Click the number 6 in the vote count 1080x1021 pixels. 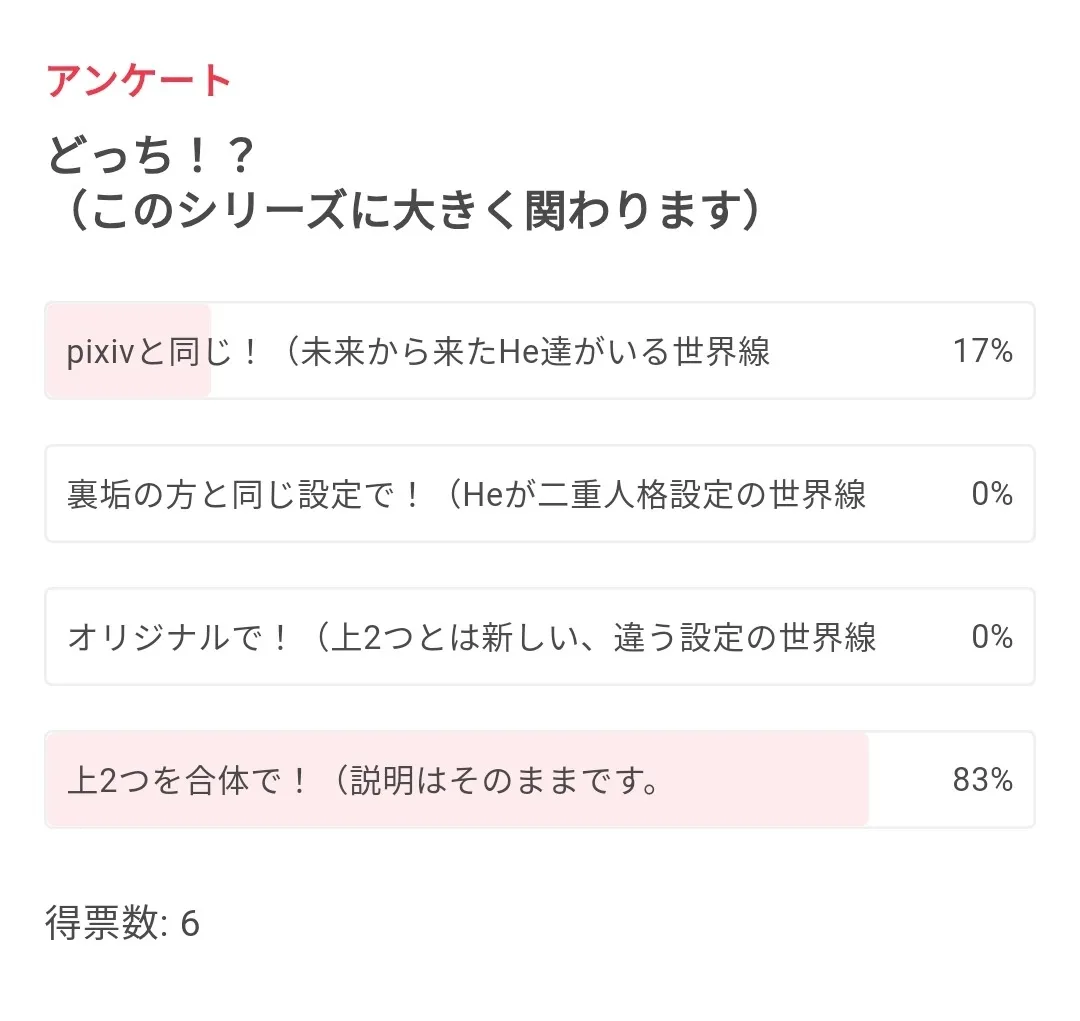click(x=190, y=924)
